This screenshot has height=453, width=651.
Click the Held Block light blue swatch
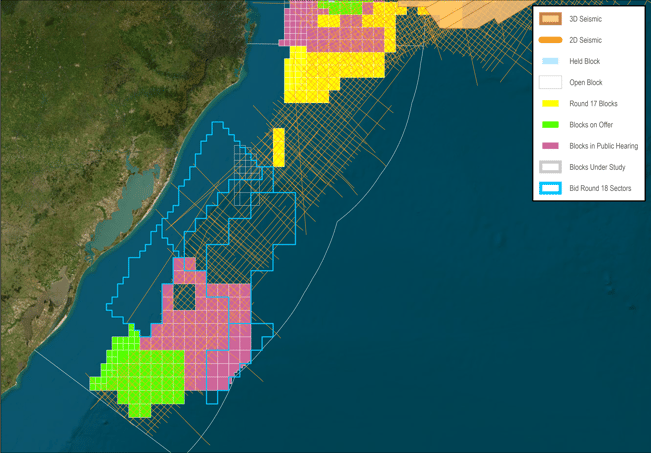click(x=550, y=61)
